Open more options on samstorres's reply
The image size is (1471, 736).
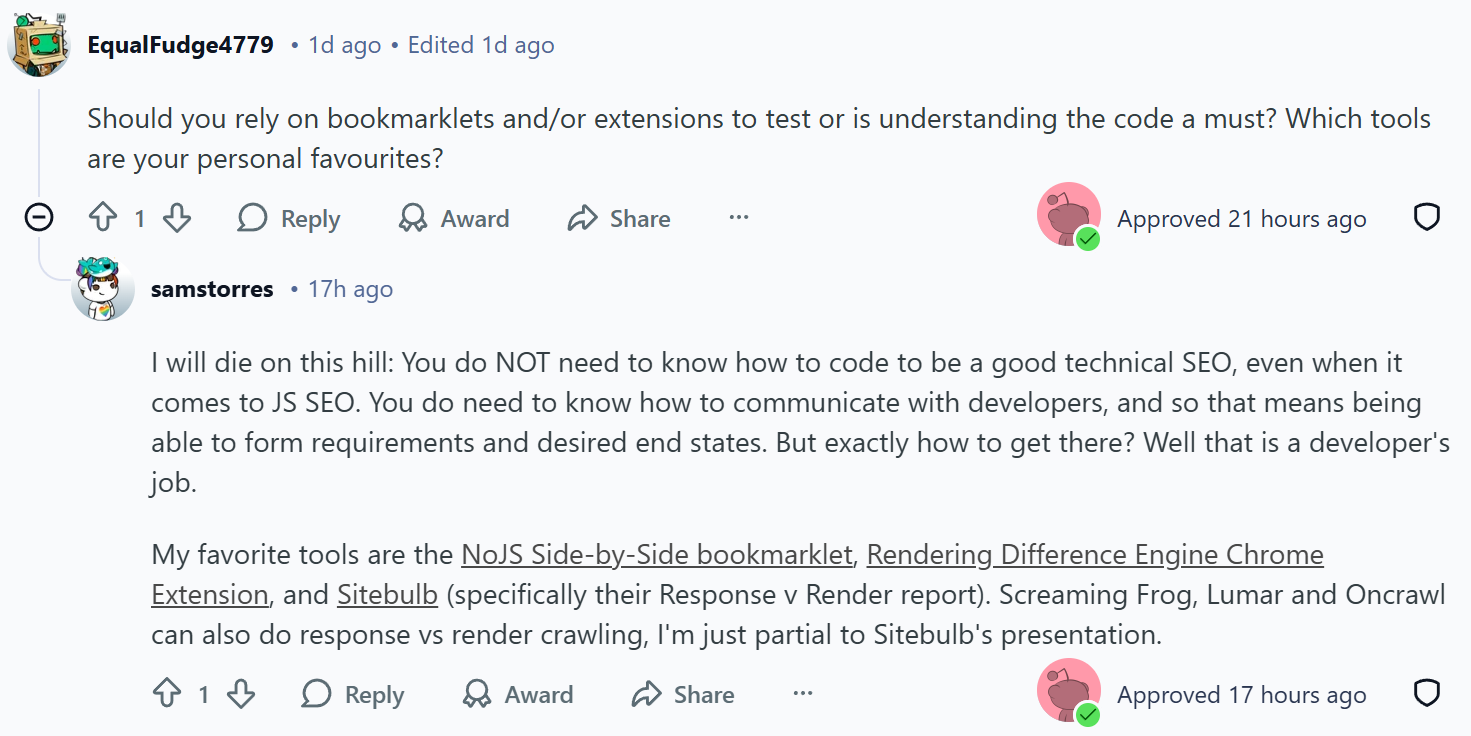(x=803, y=694)
